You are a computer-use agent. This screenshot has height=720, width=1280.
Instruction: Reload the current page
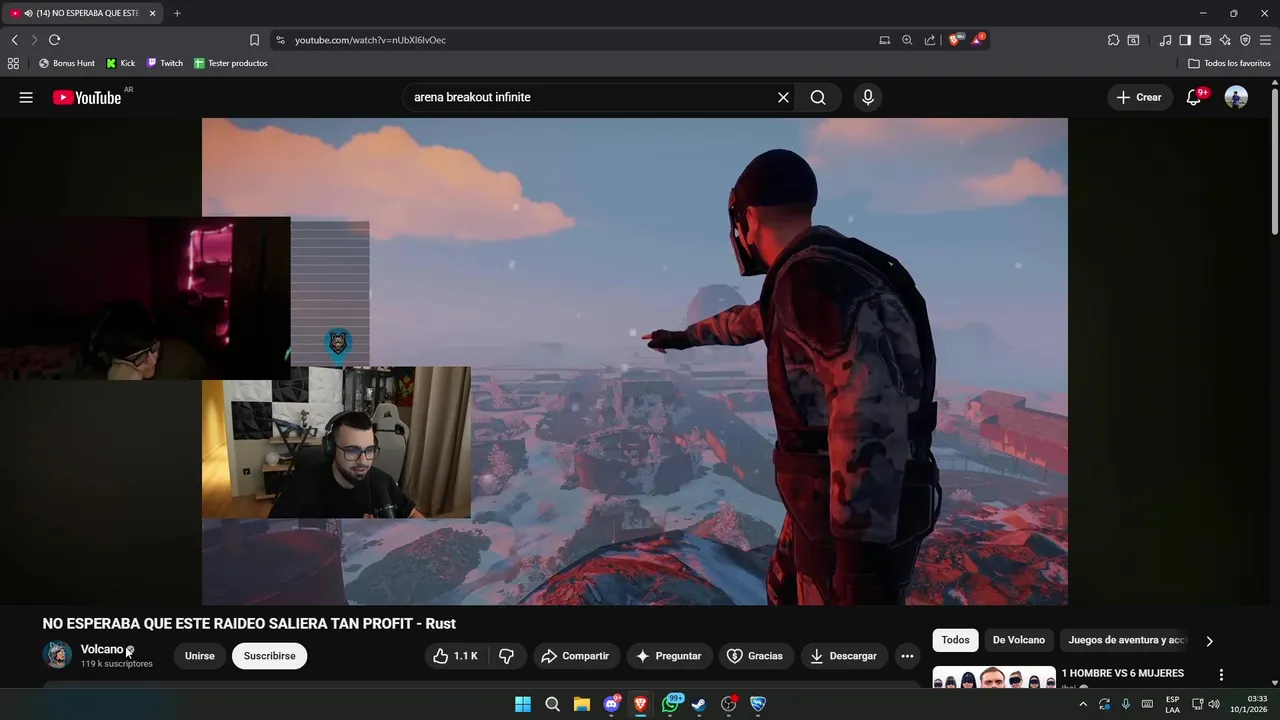54,40
